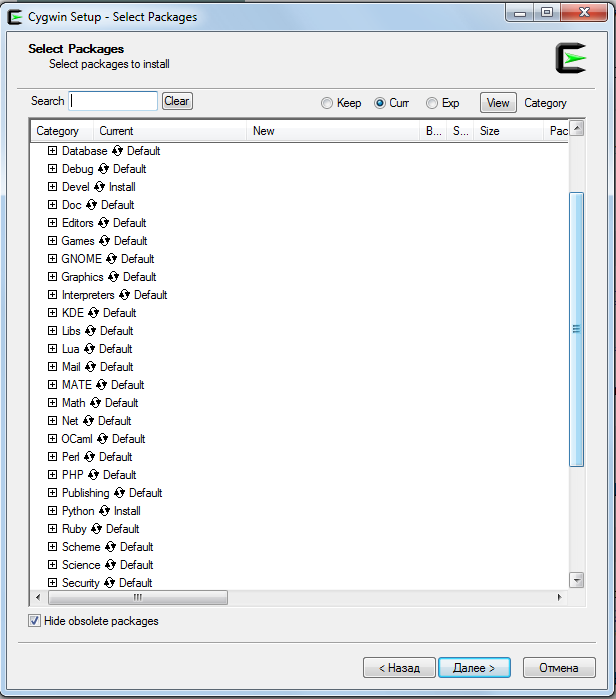The image size is (616, 699).
Task: Click the View button
Action: [498, 103]
